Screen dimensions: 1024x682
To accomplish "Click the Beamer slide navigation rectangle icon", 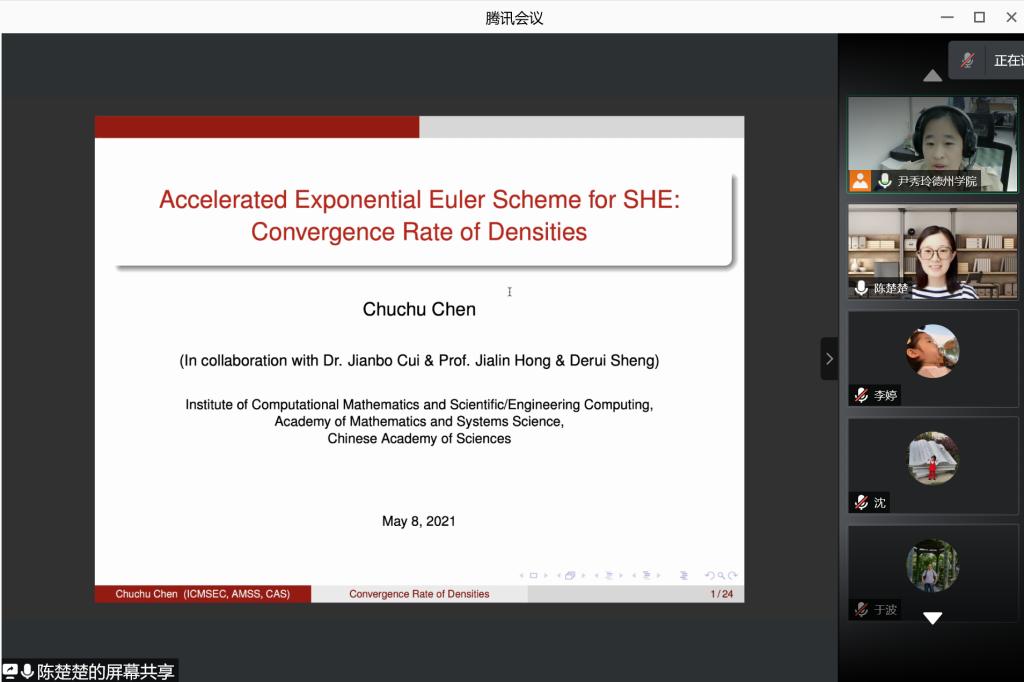I will [x=533, y=576].
